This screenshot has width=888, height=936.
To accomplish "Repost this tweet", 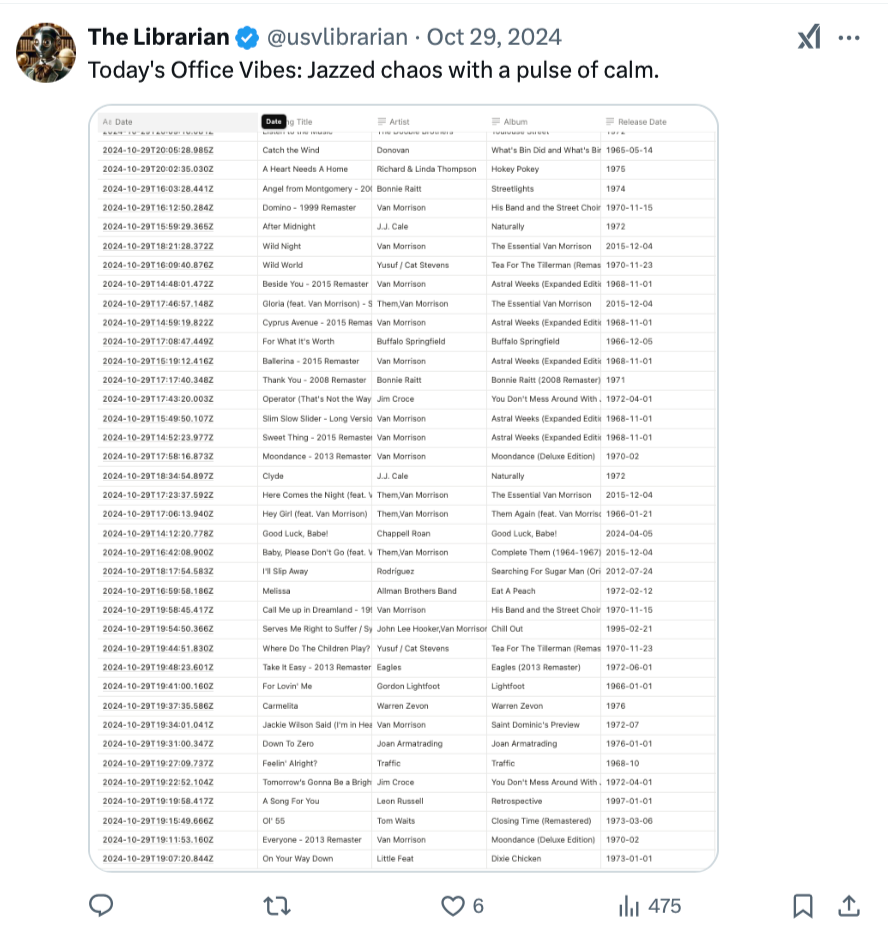I will tap(276, 906).
